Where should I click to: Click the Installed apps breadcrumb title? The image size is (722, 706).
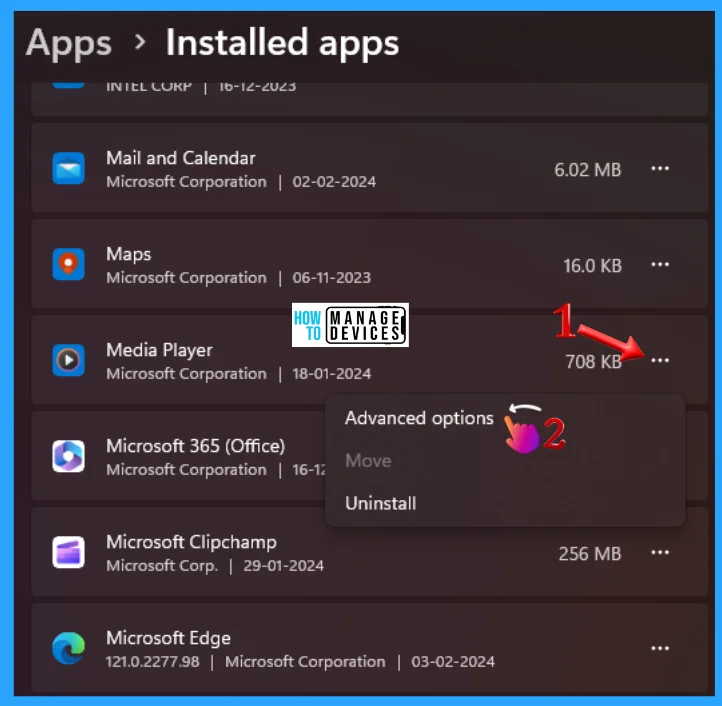(282, 42)
